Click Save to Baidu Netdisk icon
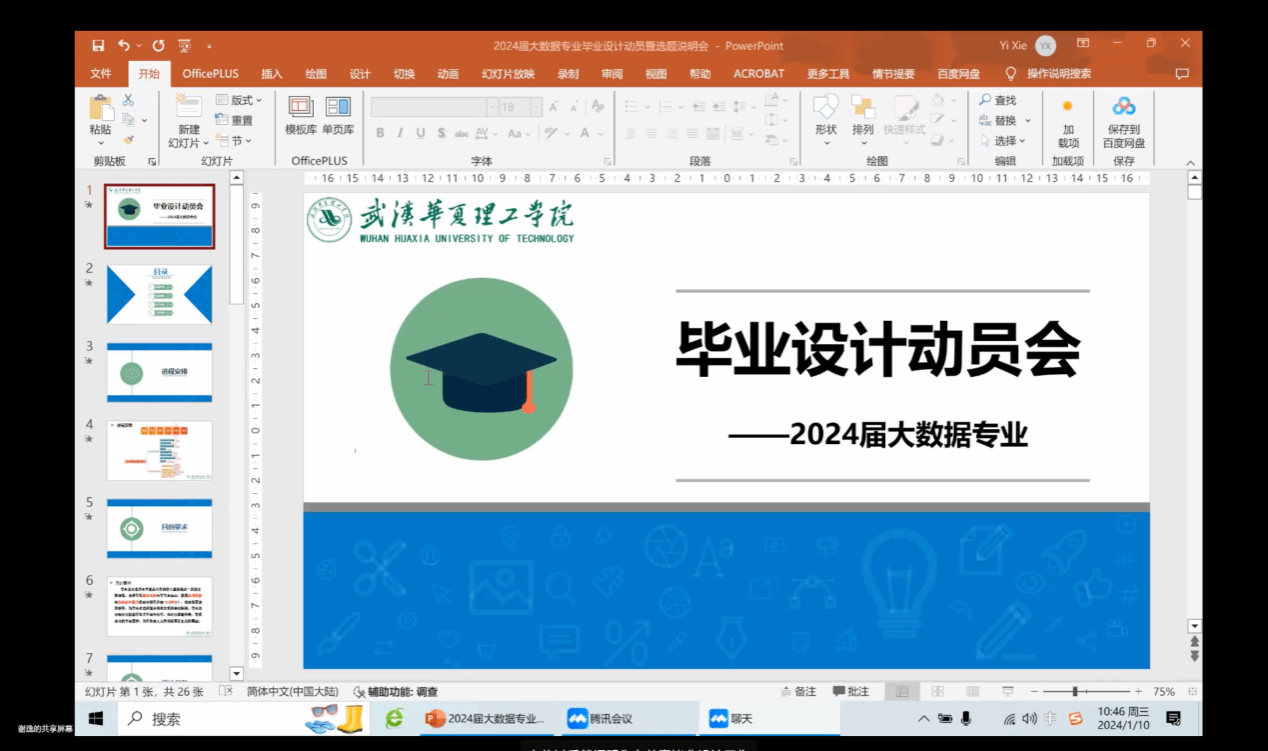 pyautogui.click(x=1124, y=109)
